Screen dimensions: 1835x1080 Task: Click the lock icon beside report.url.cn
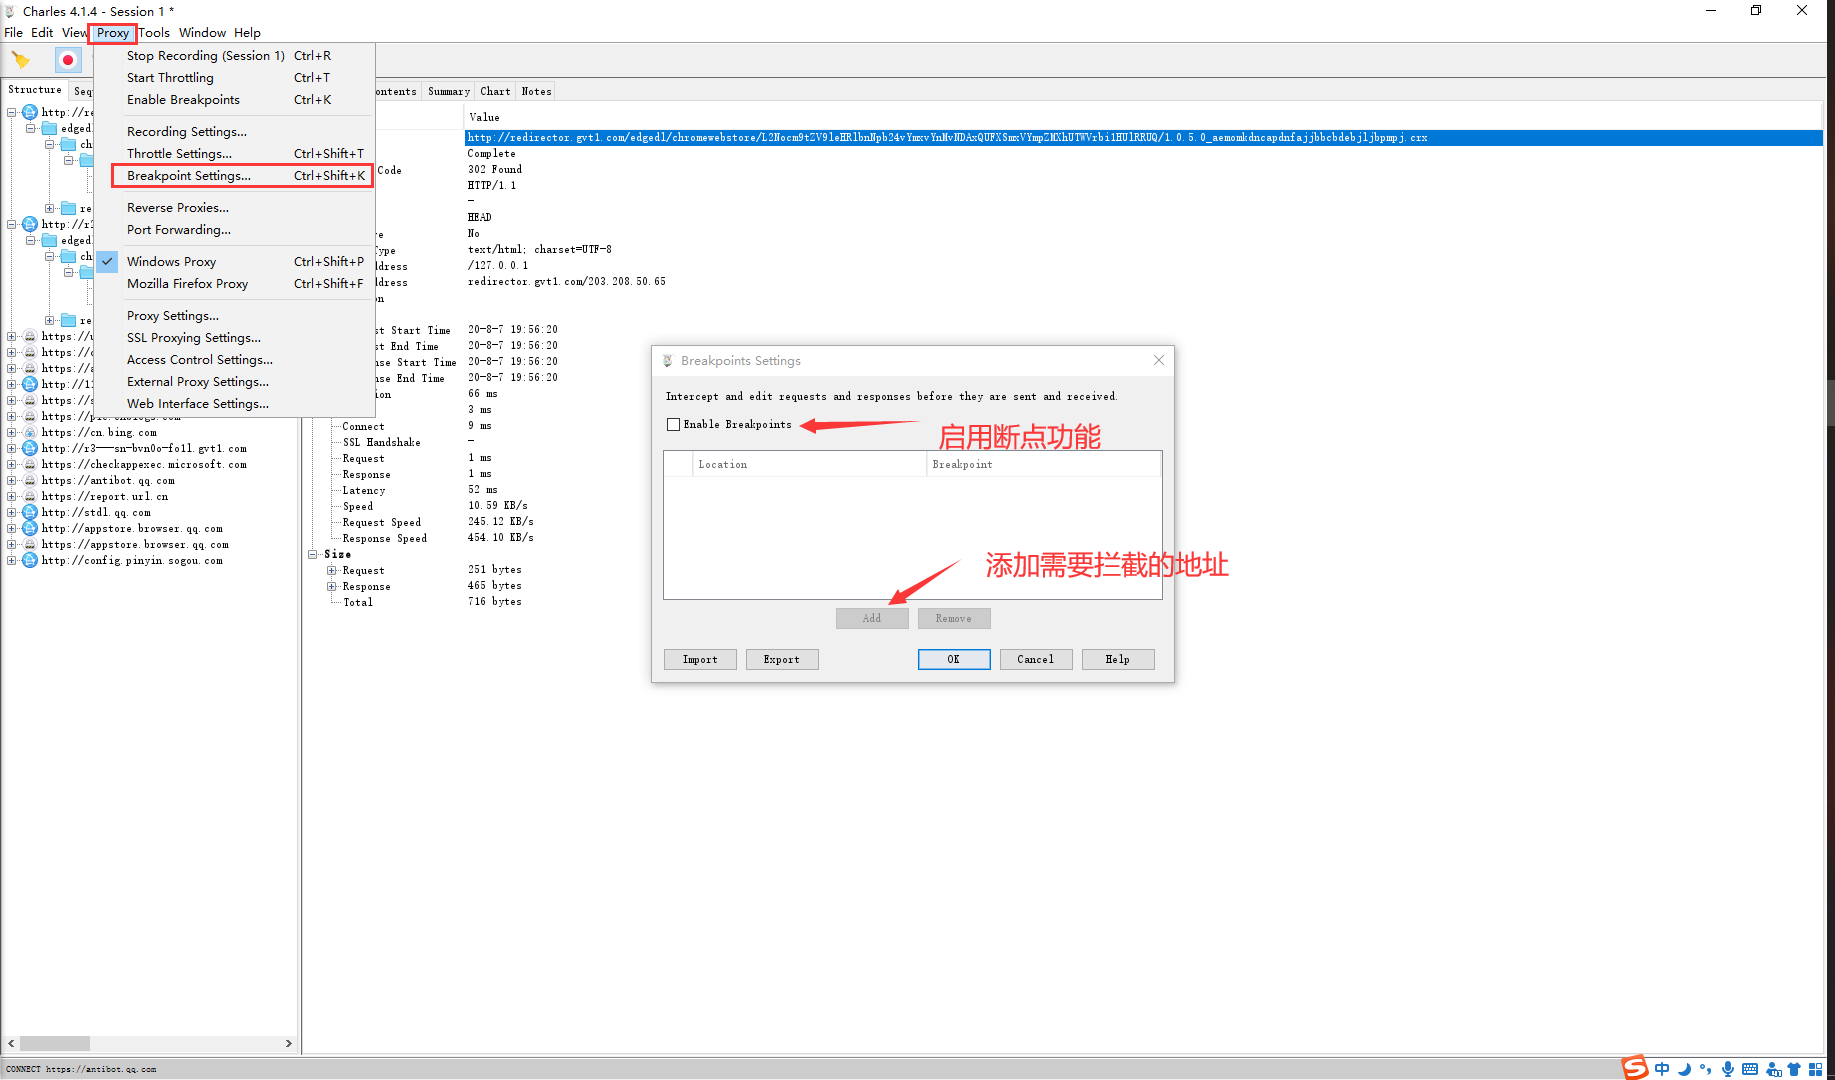[30, 497]
